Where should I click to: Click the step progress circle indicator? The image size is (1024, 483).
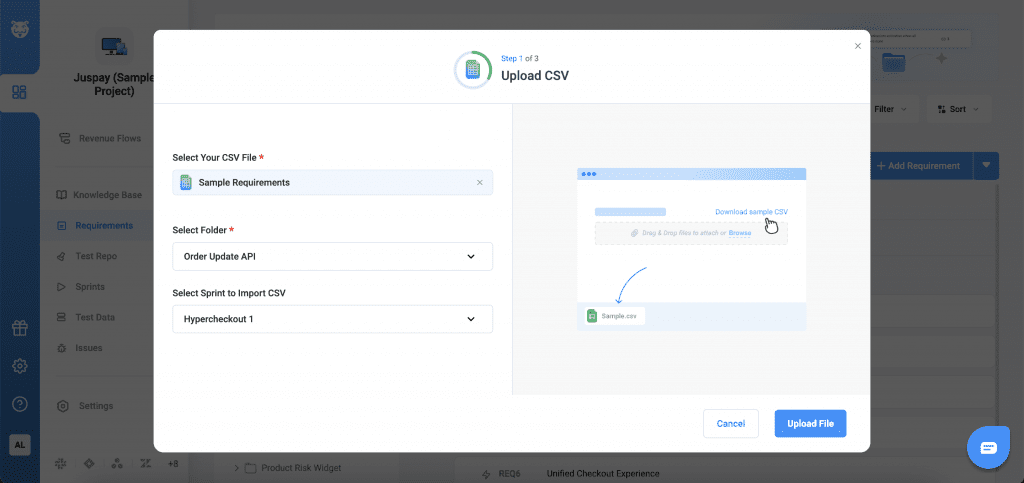tap(472, 70)
